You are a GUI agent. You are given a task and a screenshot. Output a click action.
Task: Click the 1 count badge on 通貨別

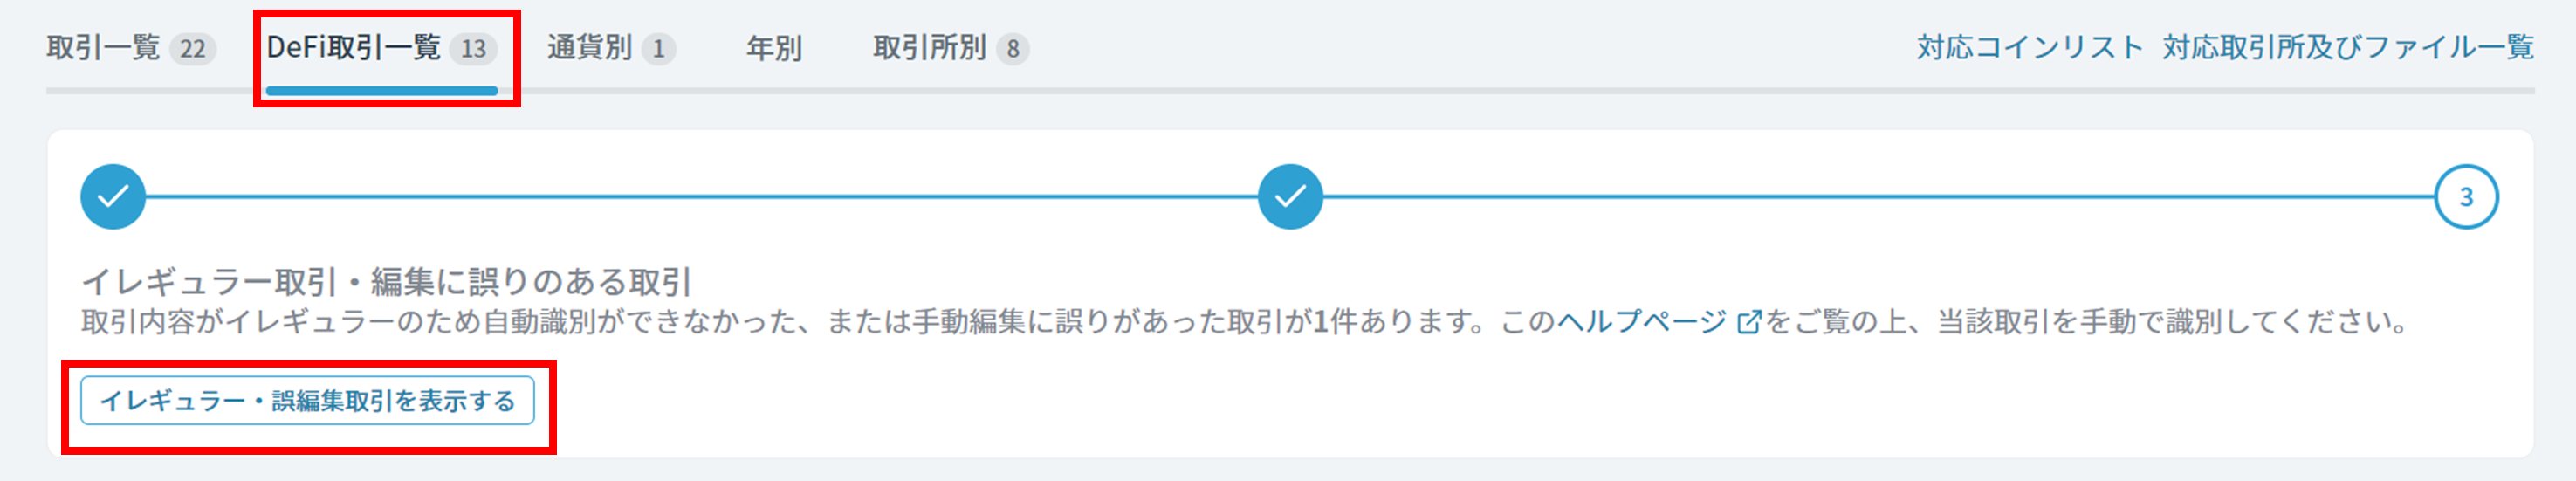coord(658,48)
